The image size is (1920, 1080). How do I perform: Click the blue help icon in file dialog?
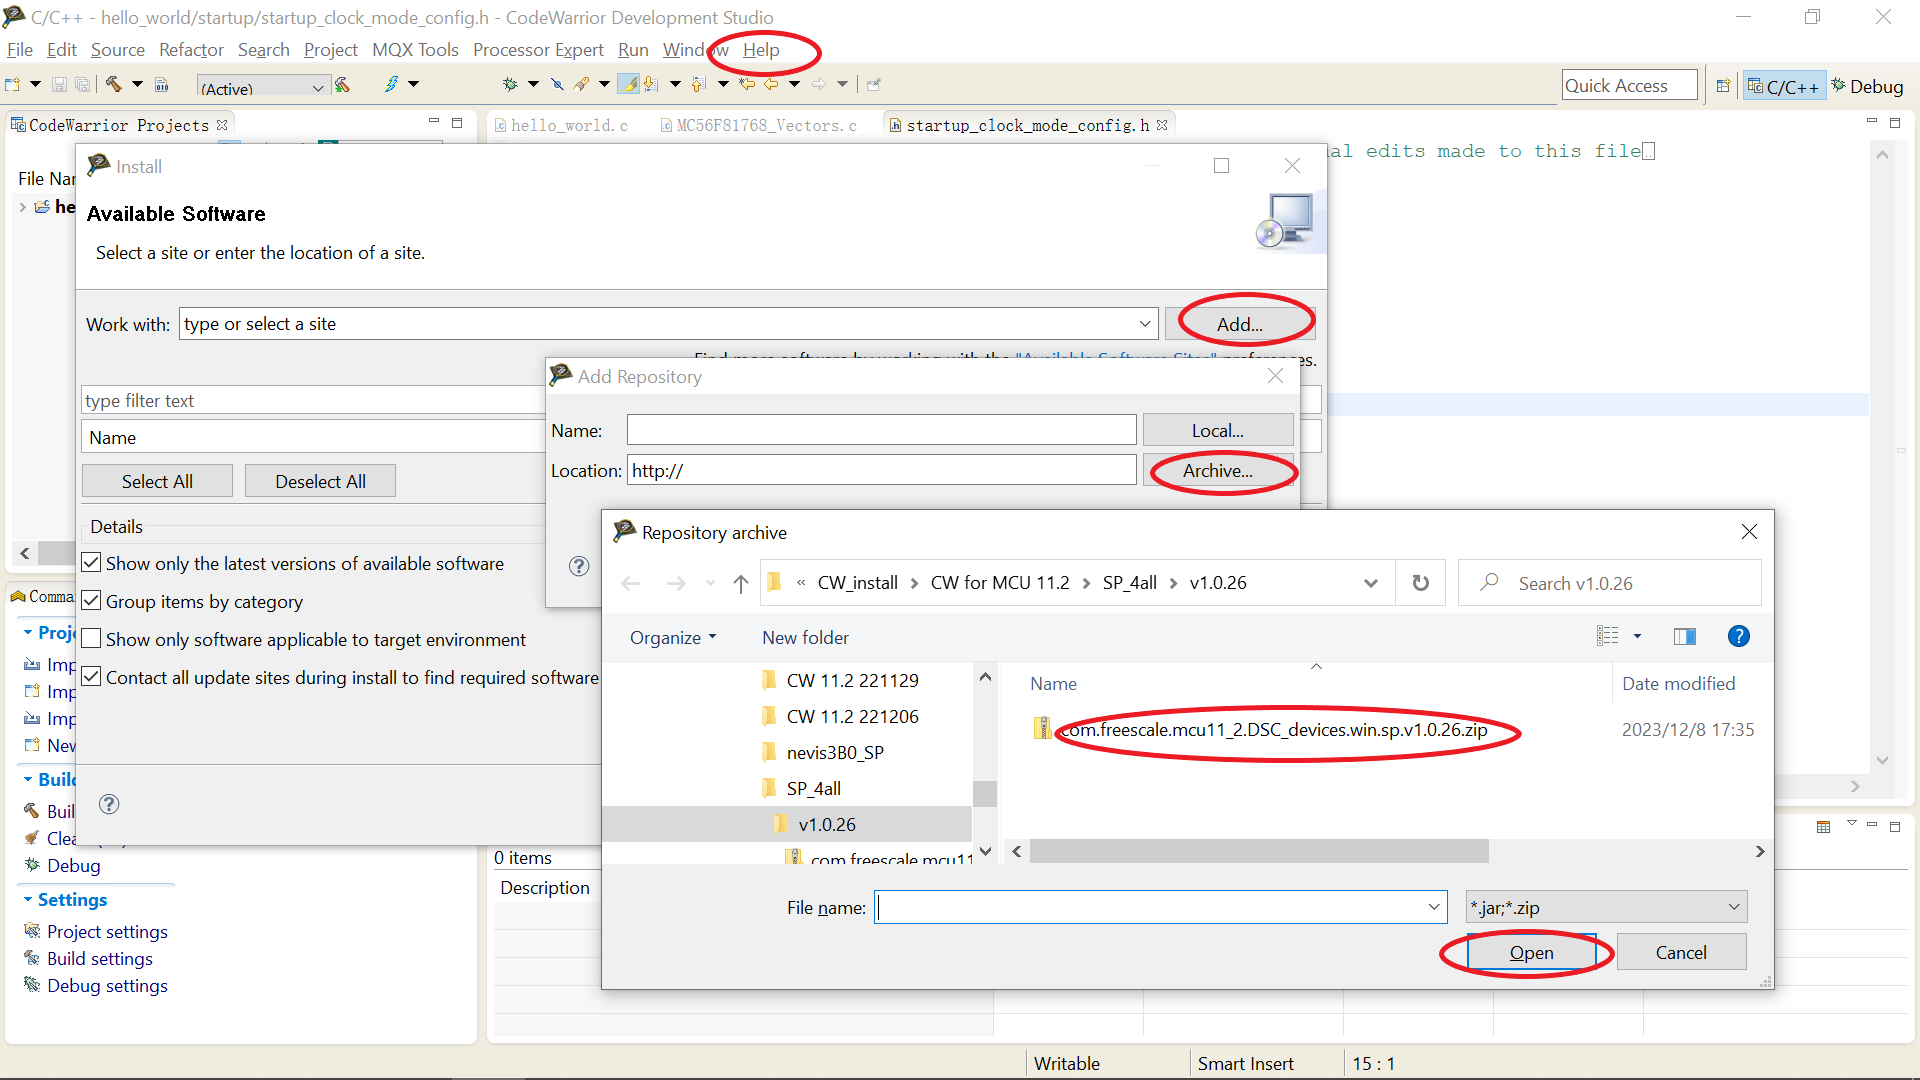(x=1739, y=636)
